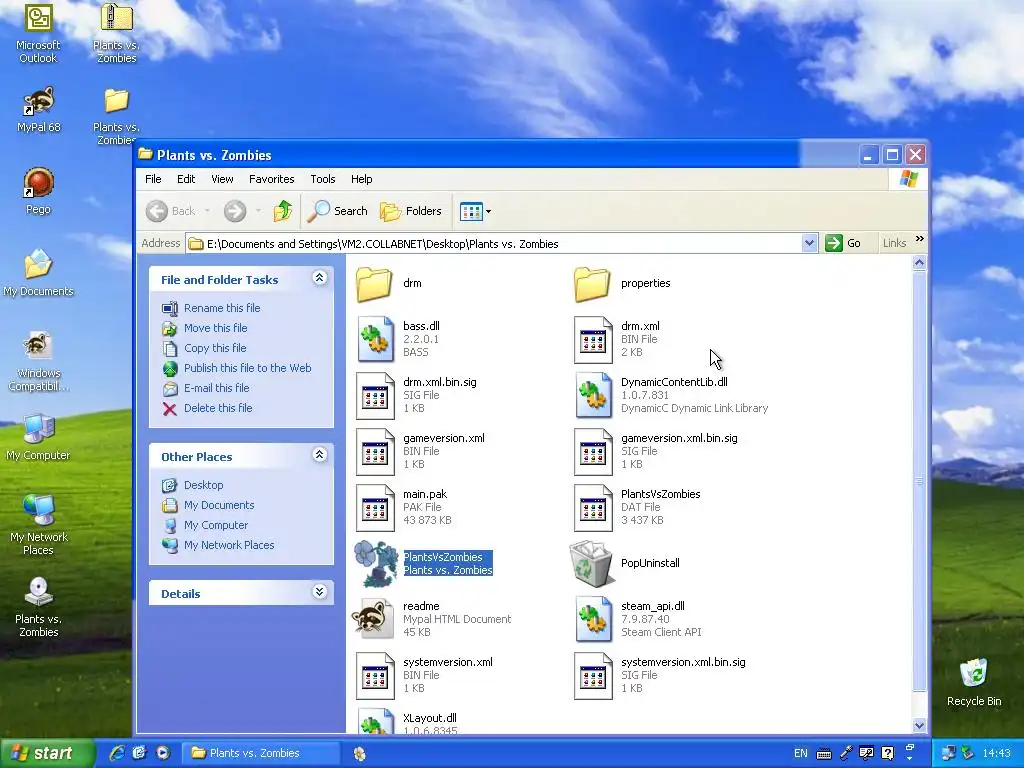Select the bass.dll file icon
1024x768 pixels.
[375, 339]
